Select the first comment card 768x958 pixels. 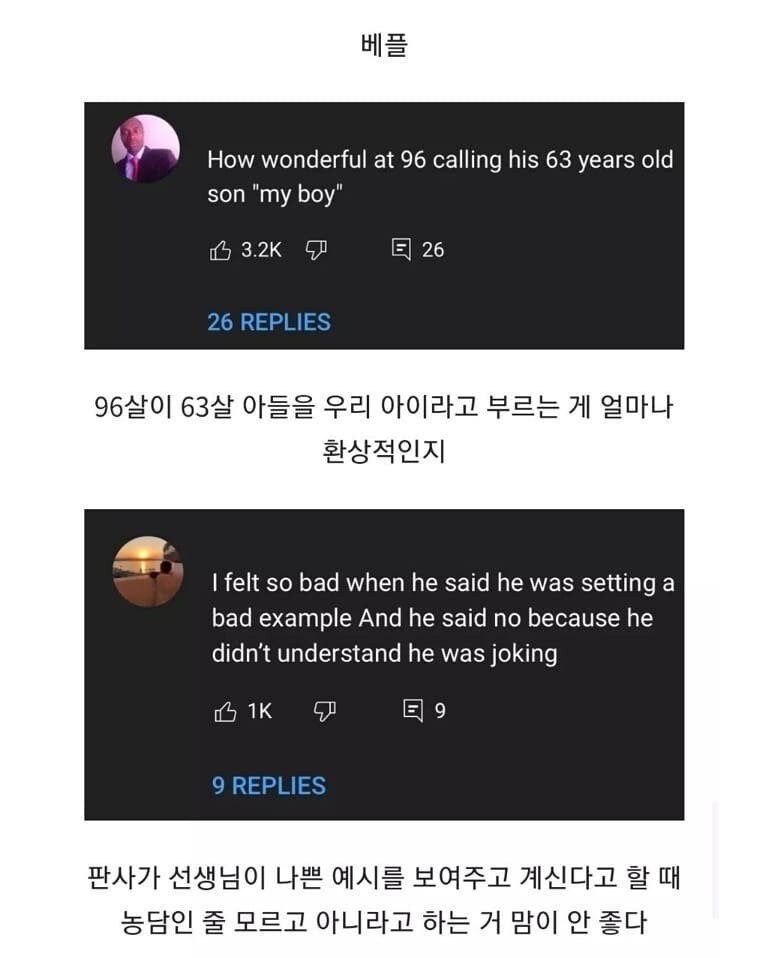click(384, 220)
